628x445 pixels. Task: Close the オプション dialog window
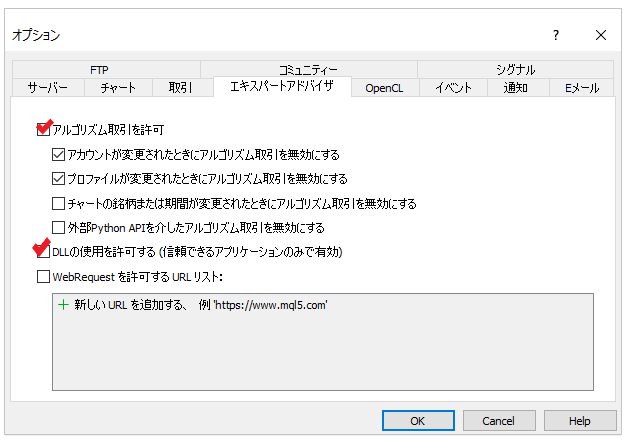[601, 35]
